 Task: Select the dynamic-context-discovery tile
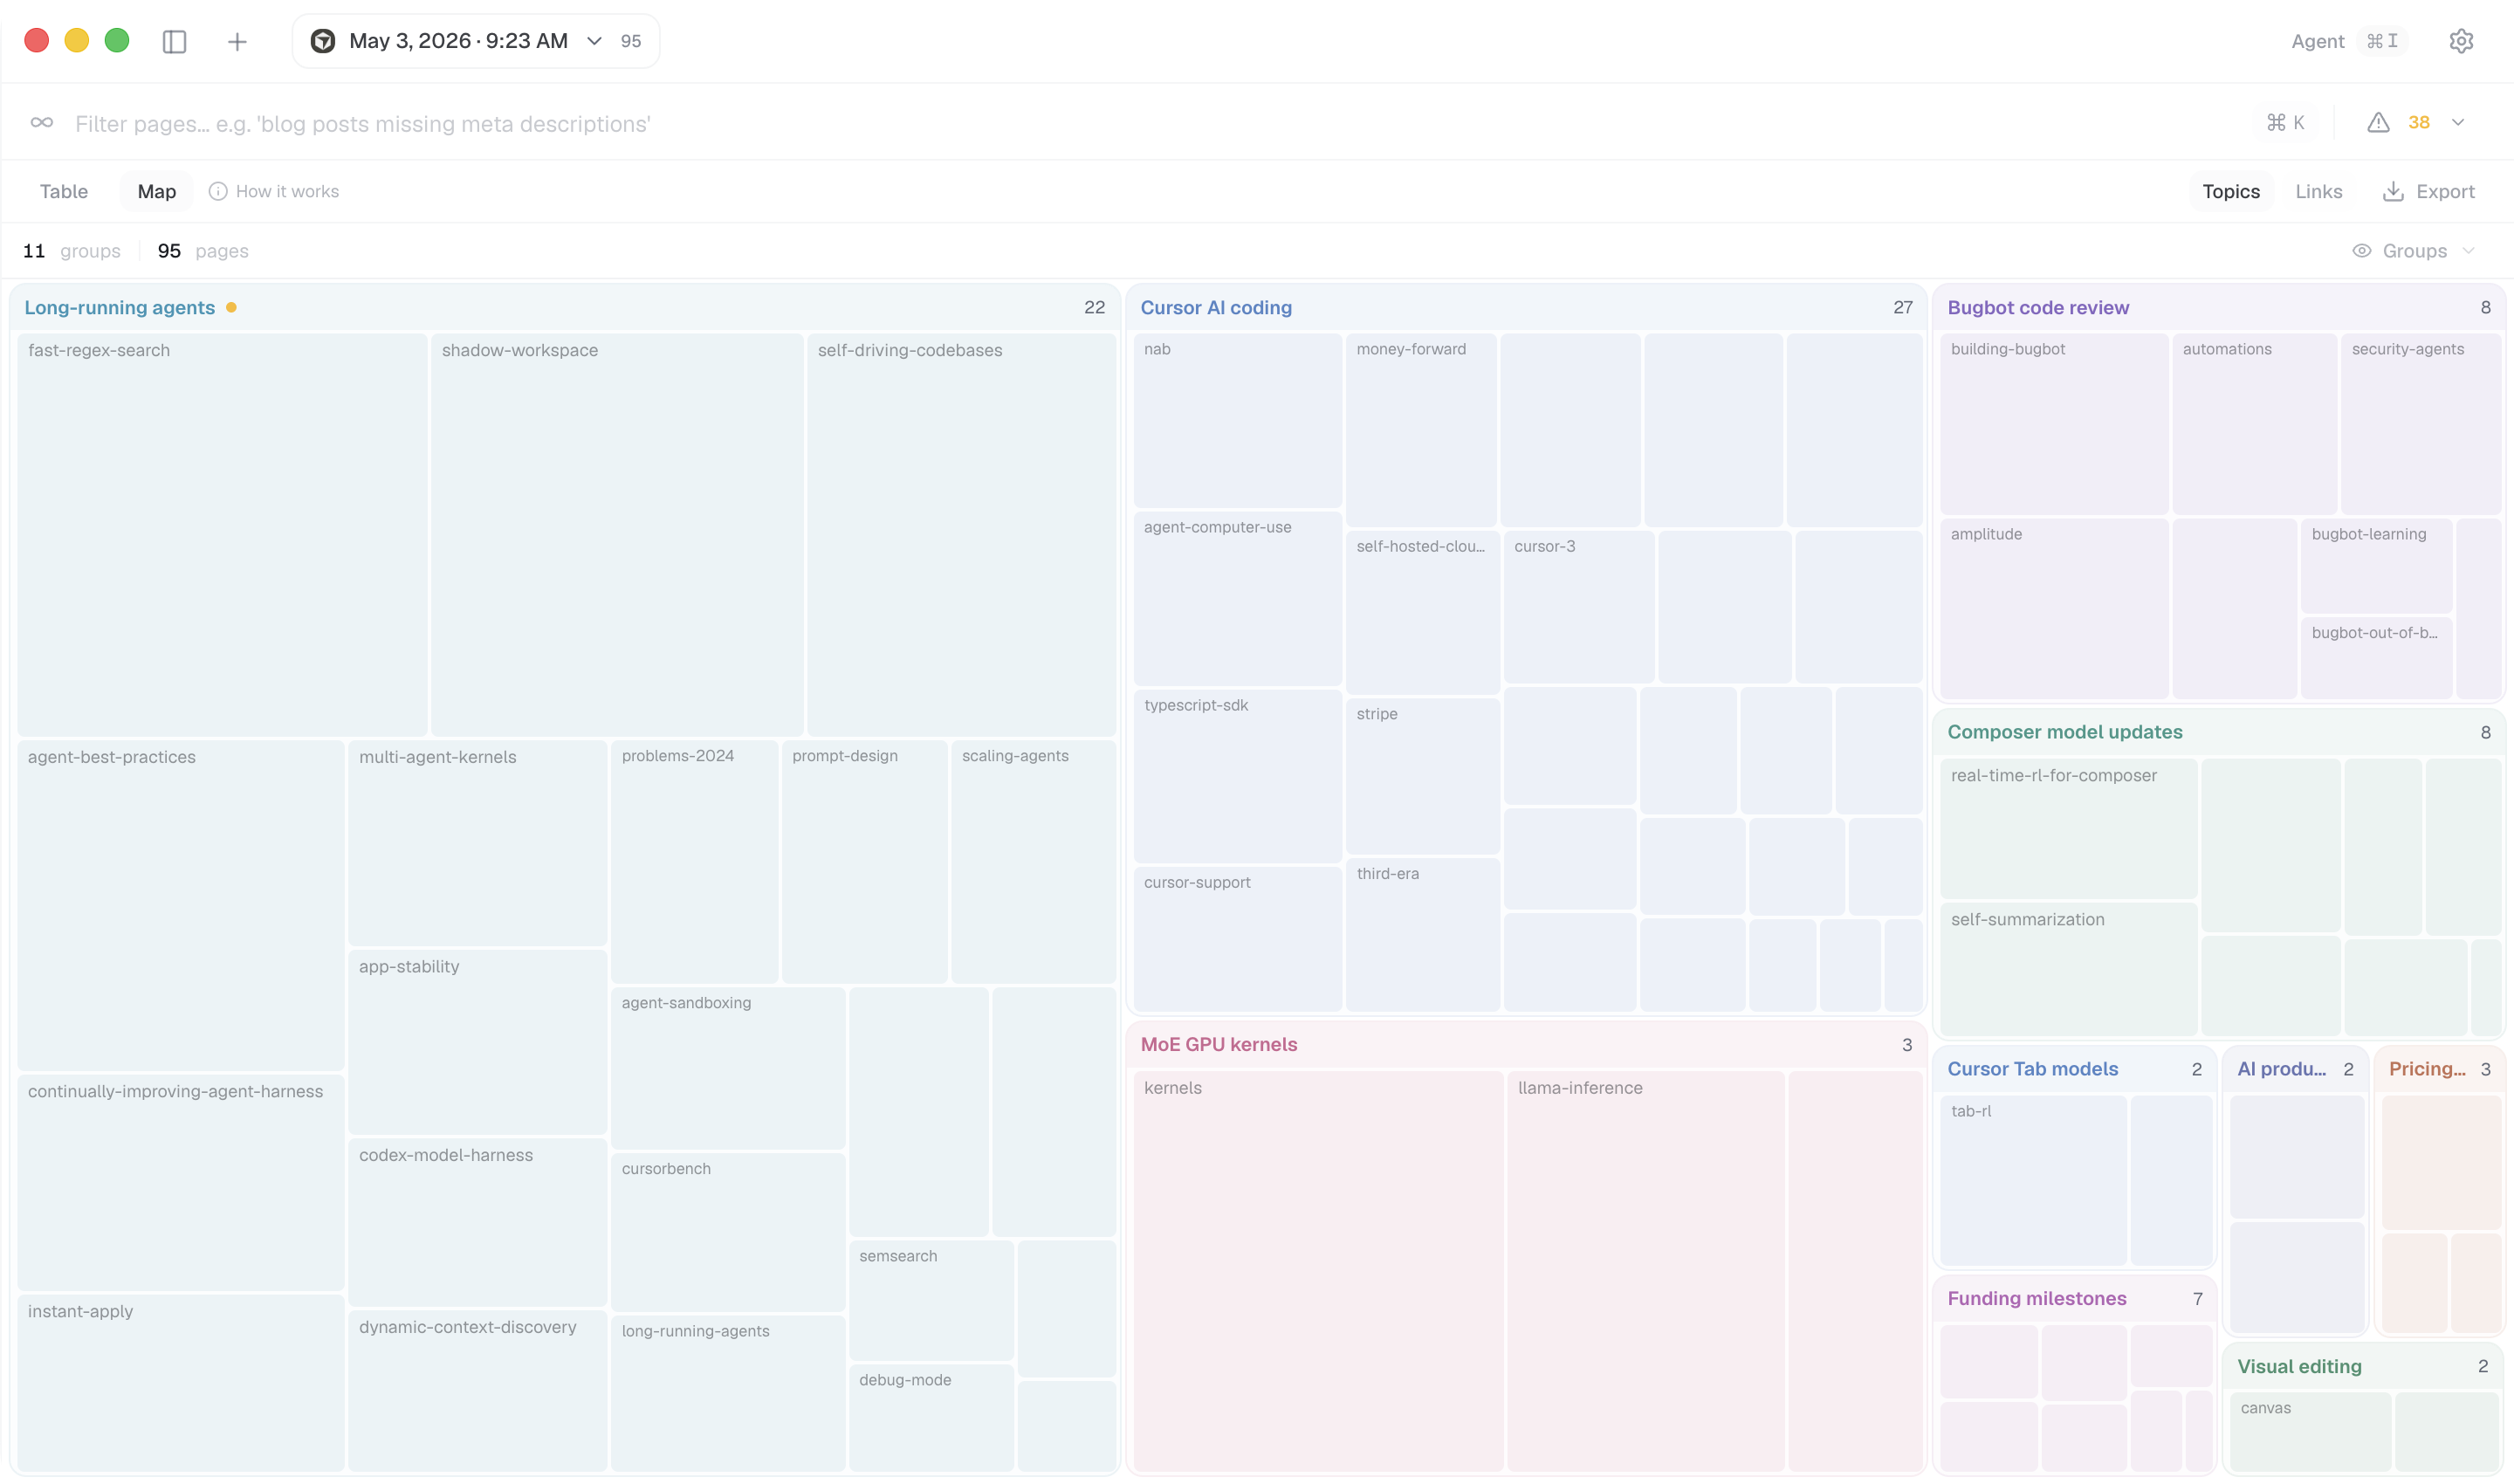pyautogui.click(x=477, y=1391)
